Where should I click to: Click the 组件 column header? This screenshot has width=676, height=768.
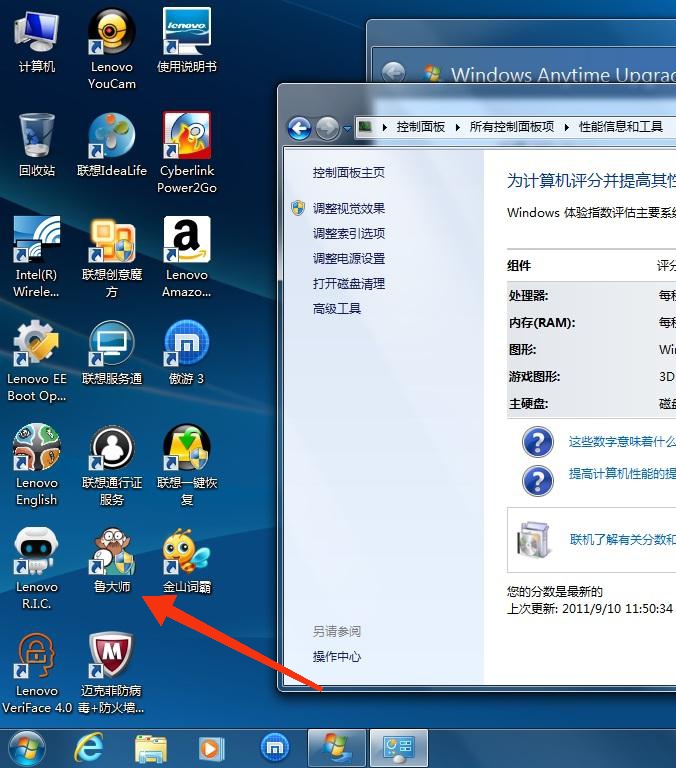519,265
